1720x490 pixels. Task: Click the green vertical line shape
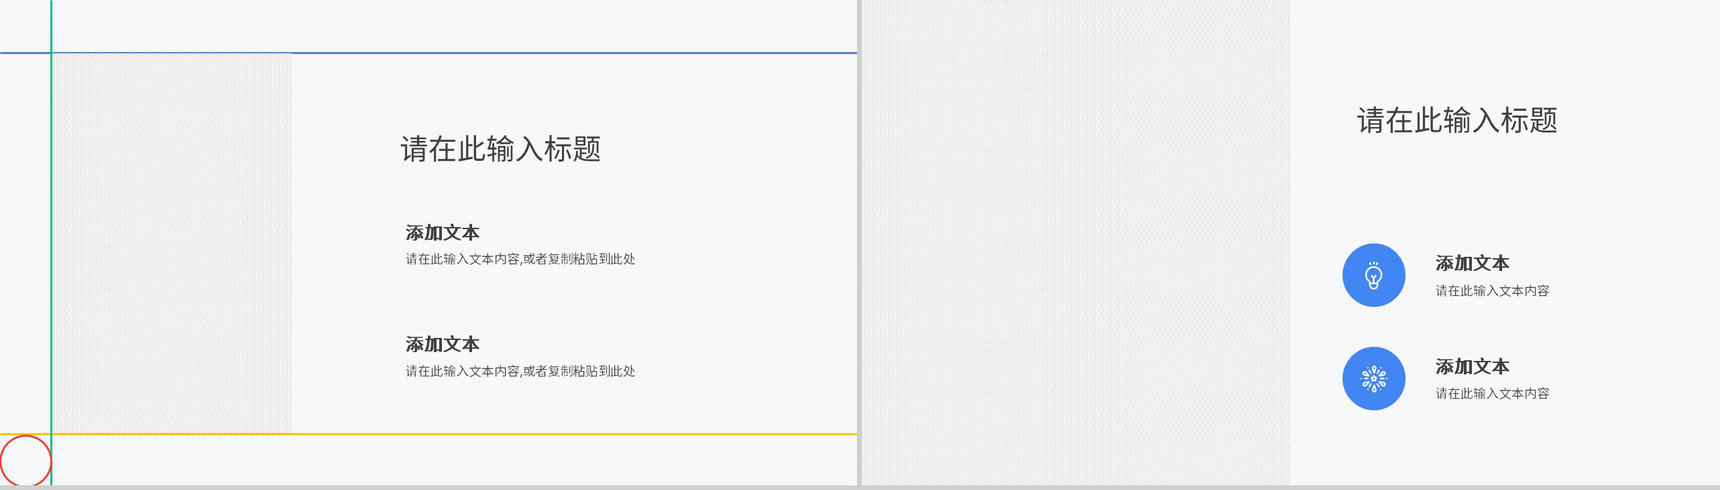tap(51, 243)
